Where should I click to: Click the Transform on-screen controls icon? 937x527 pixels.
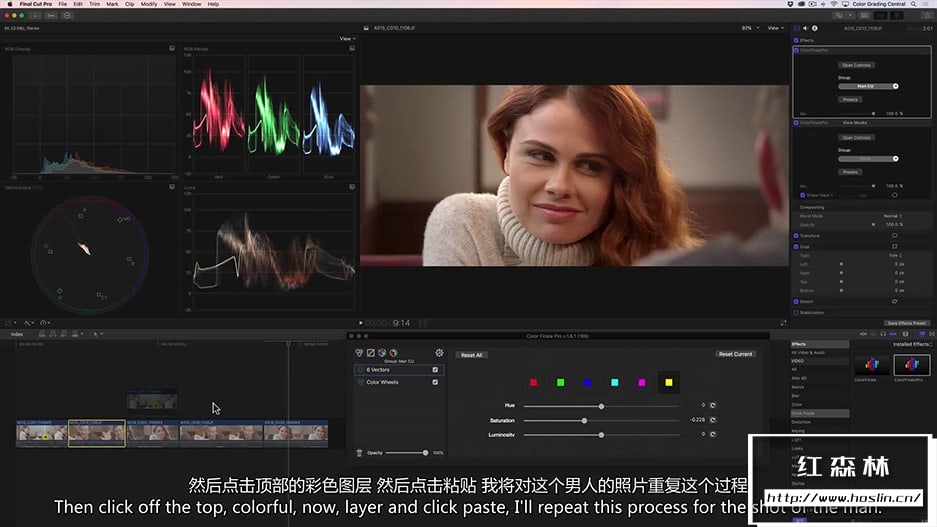pos(895,235)
